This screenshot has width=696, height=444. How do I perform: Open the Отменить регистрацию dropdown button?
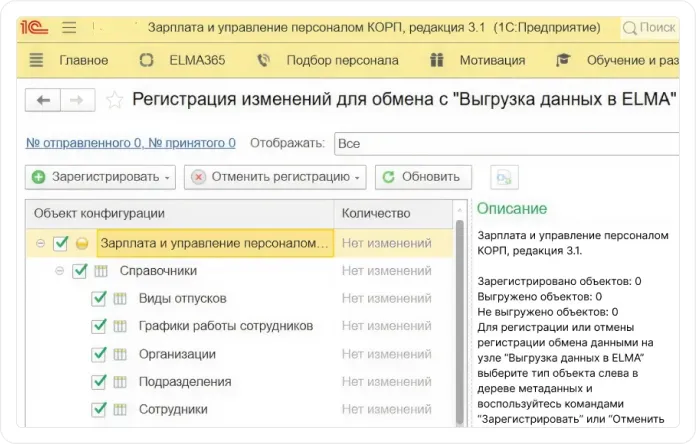(275, 177)
